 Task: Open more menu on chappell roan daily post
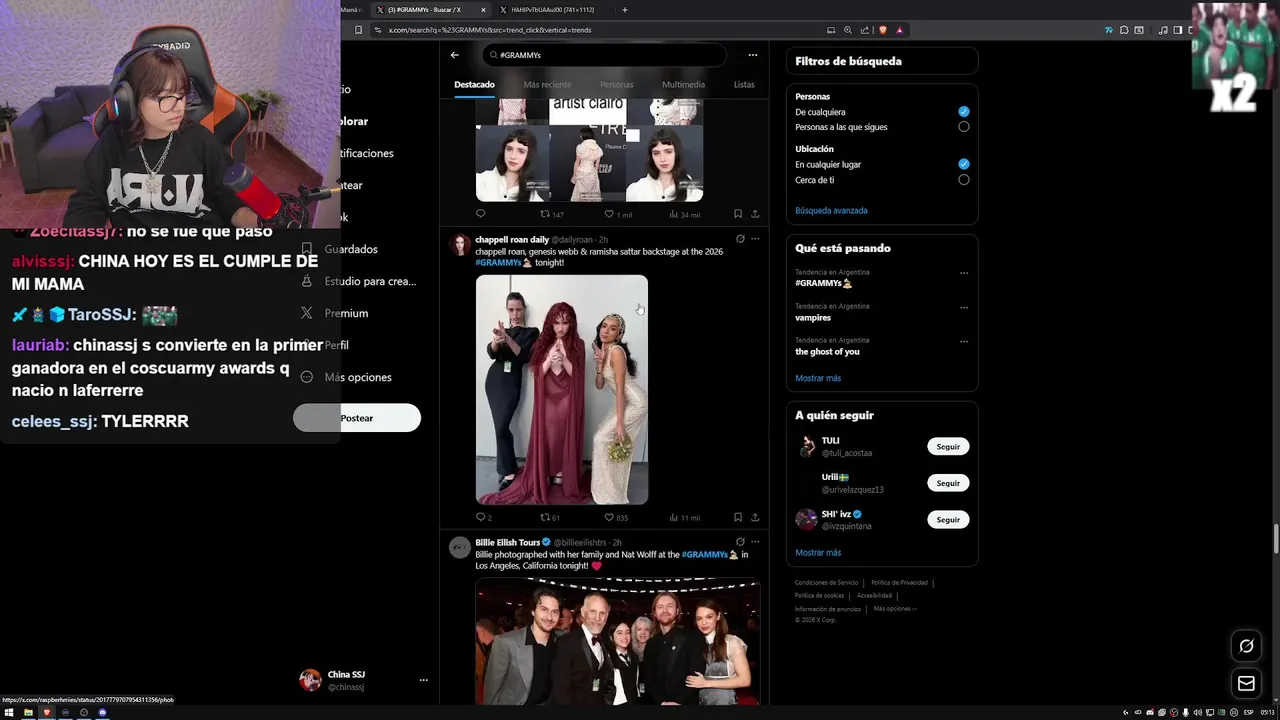click(x=755, y=239)
